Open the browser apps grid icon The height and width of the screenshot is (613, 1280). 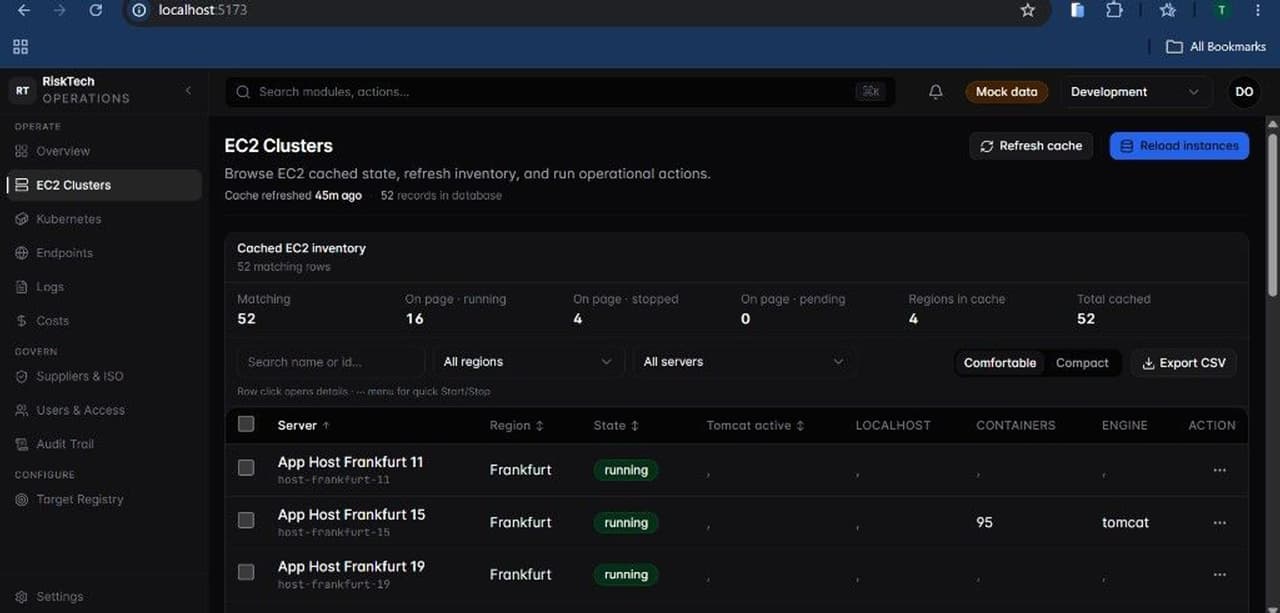(x=21, y=47)
